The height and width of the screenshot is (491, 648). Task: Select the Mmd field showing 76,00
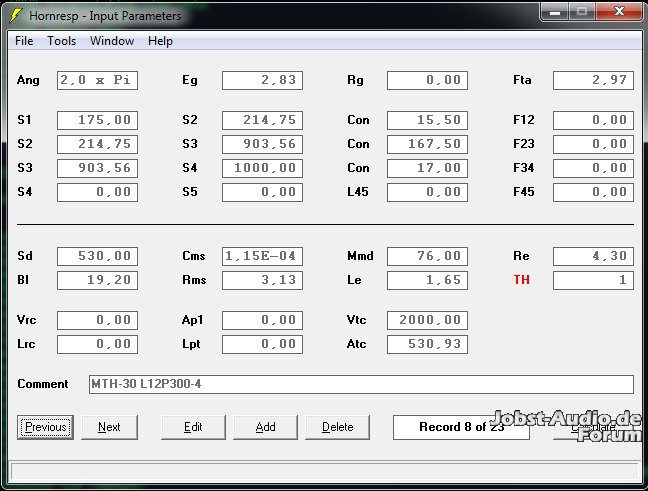click(x=427, y=256)
